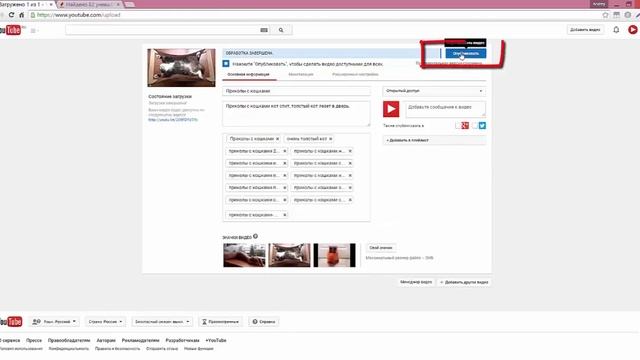The height and width of the screenshot is (360, 640).
Task: Open 'Безопасный режим: выкл.' dropdown
Action: tap(162, 322)
